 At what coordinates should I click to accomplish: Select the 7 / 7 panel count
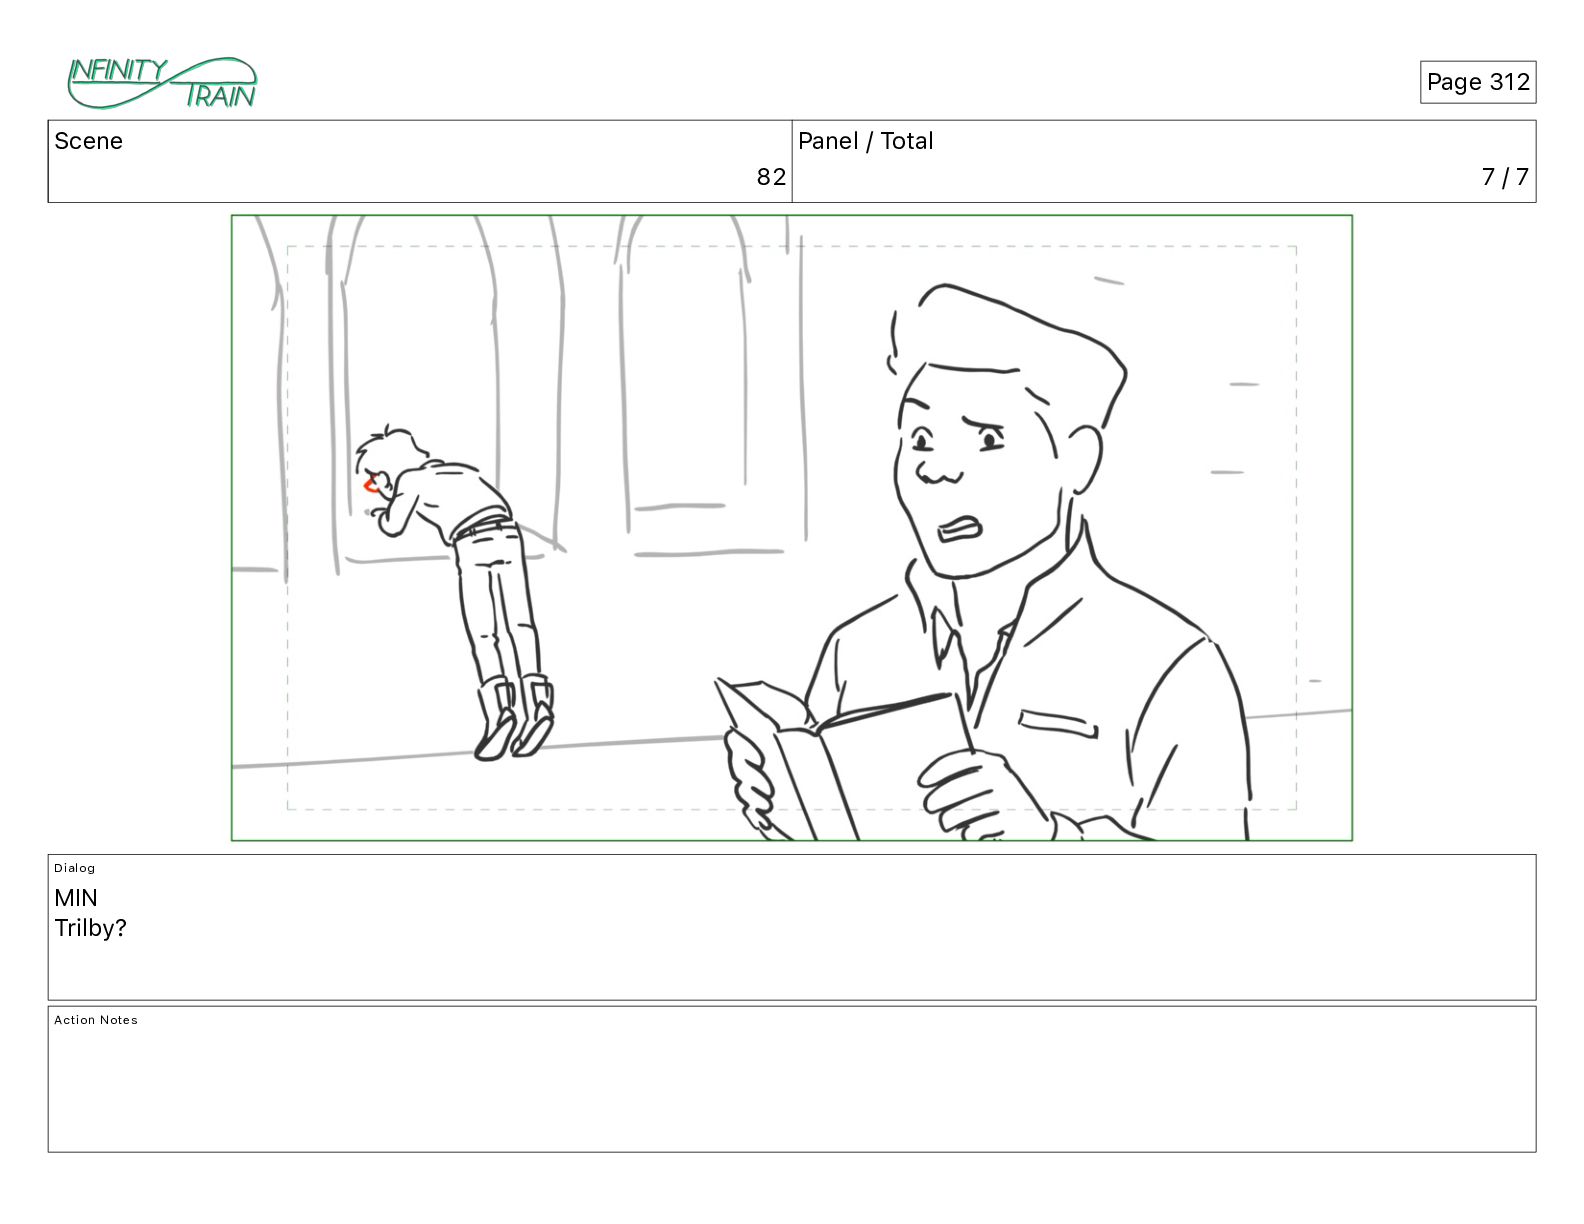click(x=1505, y=177)
